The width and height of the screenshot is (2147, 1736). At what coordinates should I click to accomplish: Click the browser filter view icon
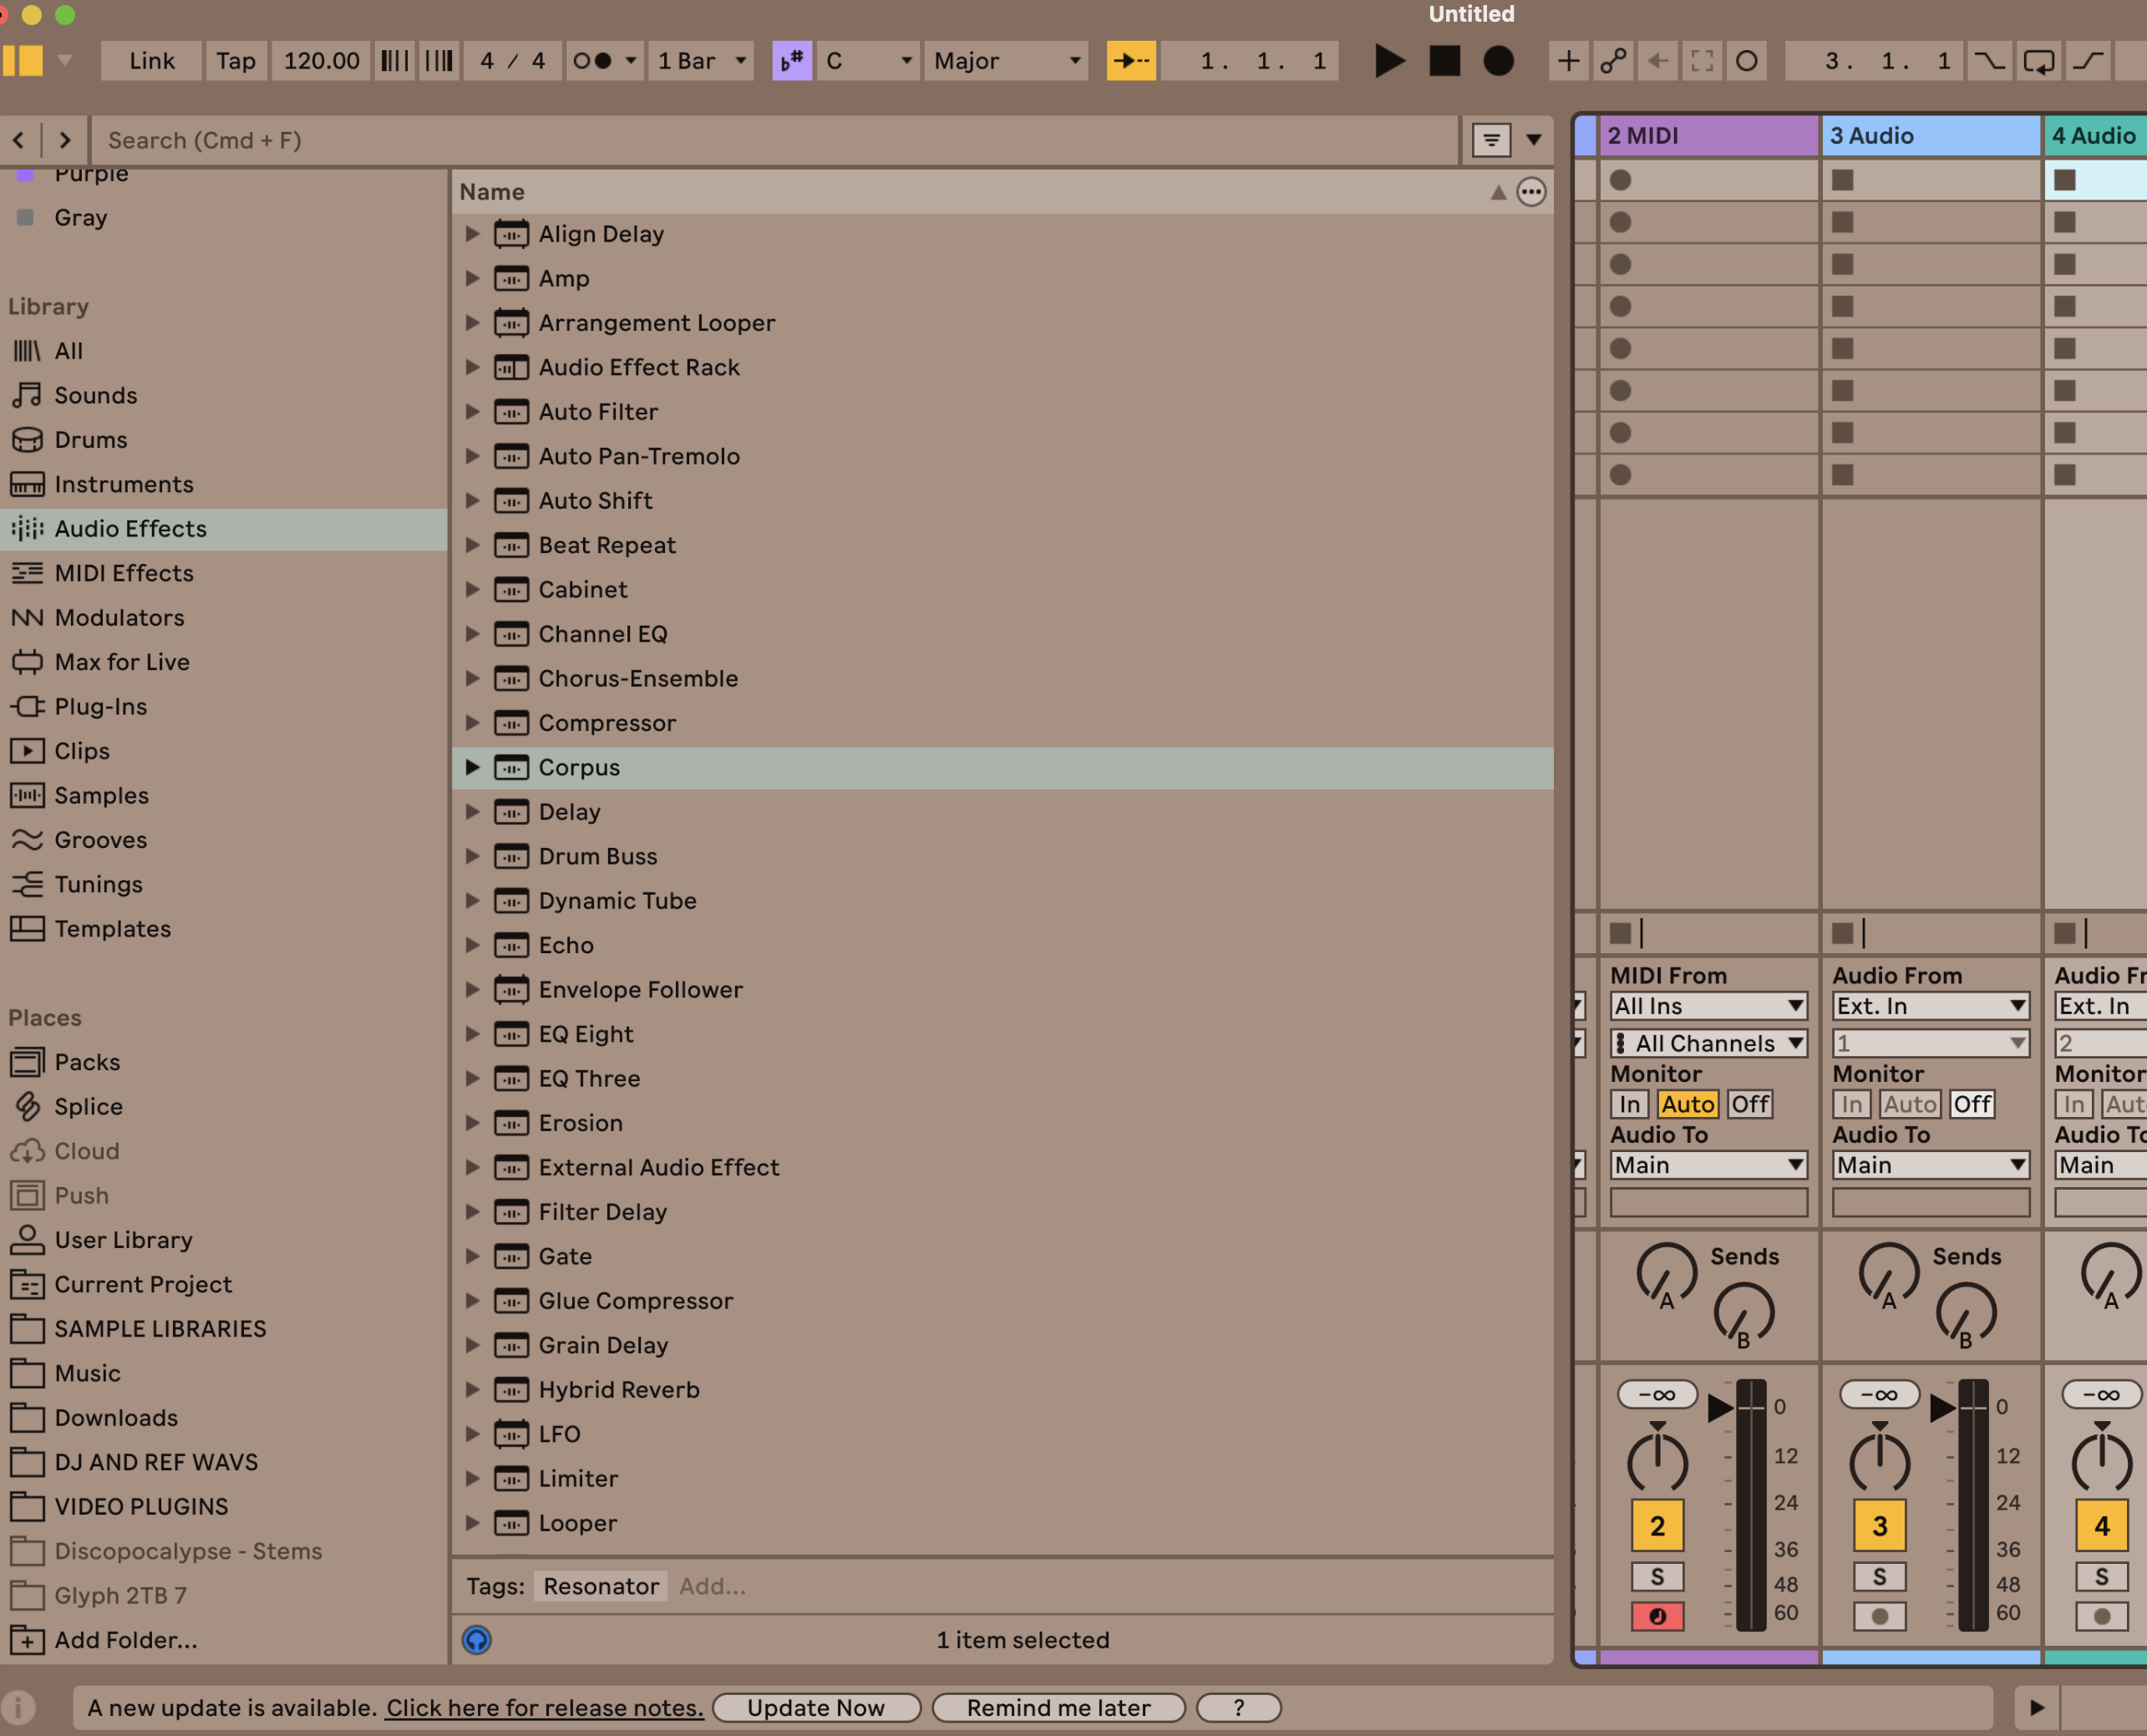pos(1491,140)
